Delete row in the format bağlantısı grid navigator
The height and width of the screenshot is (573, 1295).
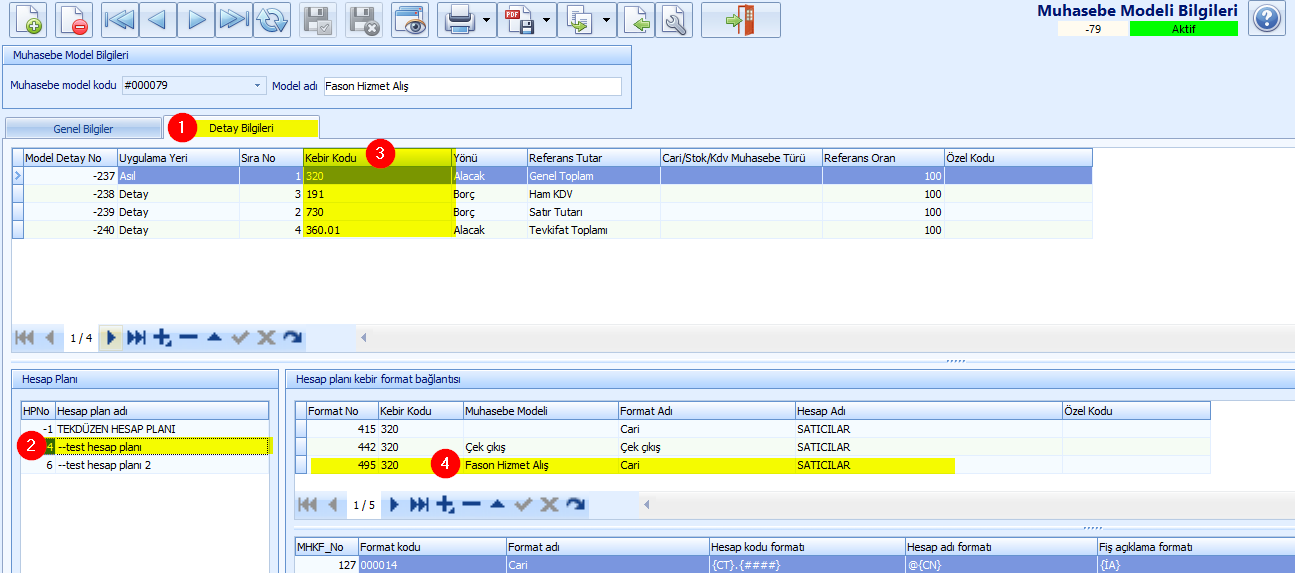tap(472, 505)
